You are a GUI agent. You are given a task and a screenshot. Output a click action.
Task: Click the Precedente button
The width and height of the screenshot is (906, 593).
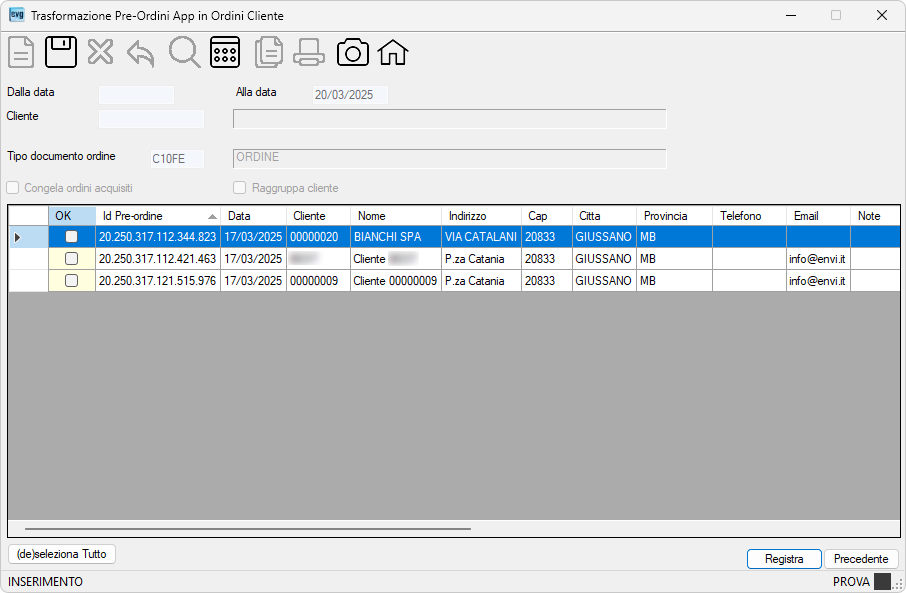(861, 559)
